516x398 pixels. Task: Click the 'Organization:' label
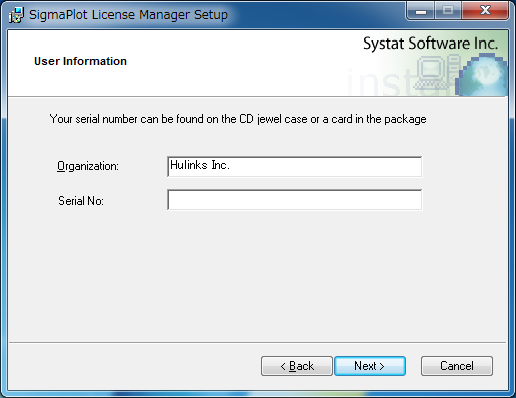88,166
